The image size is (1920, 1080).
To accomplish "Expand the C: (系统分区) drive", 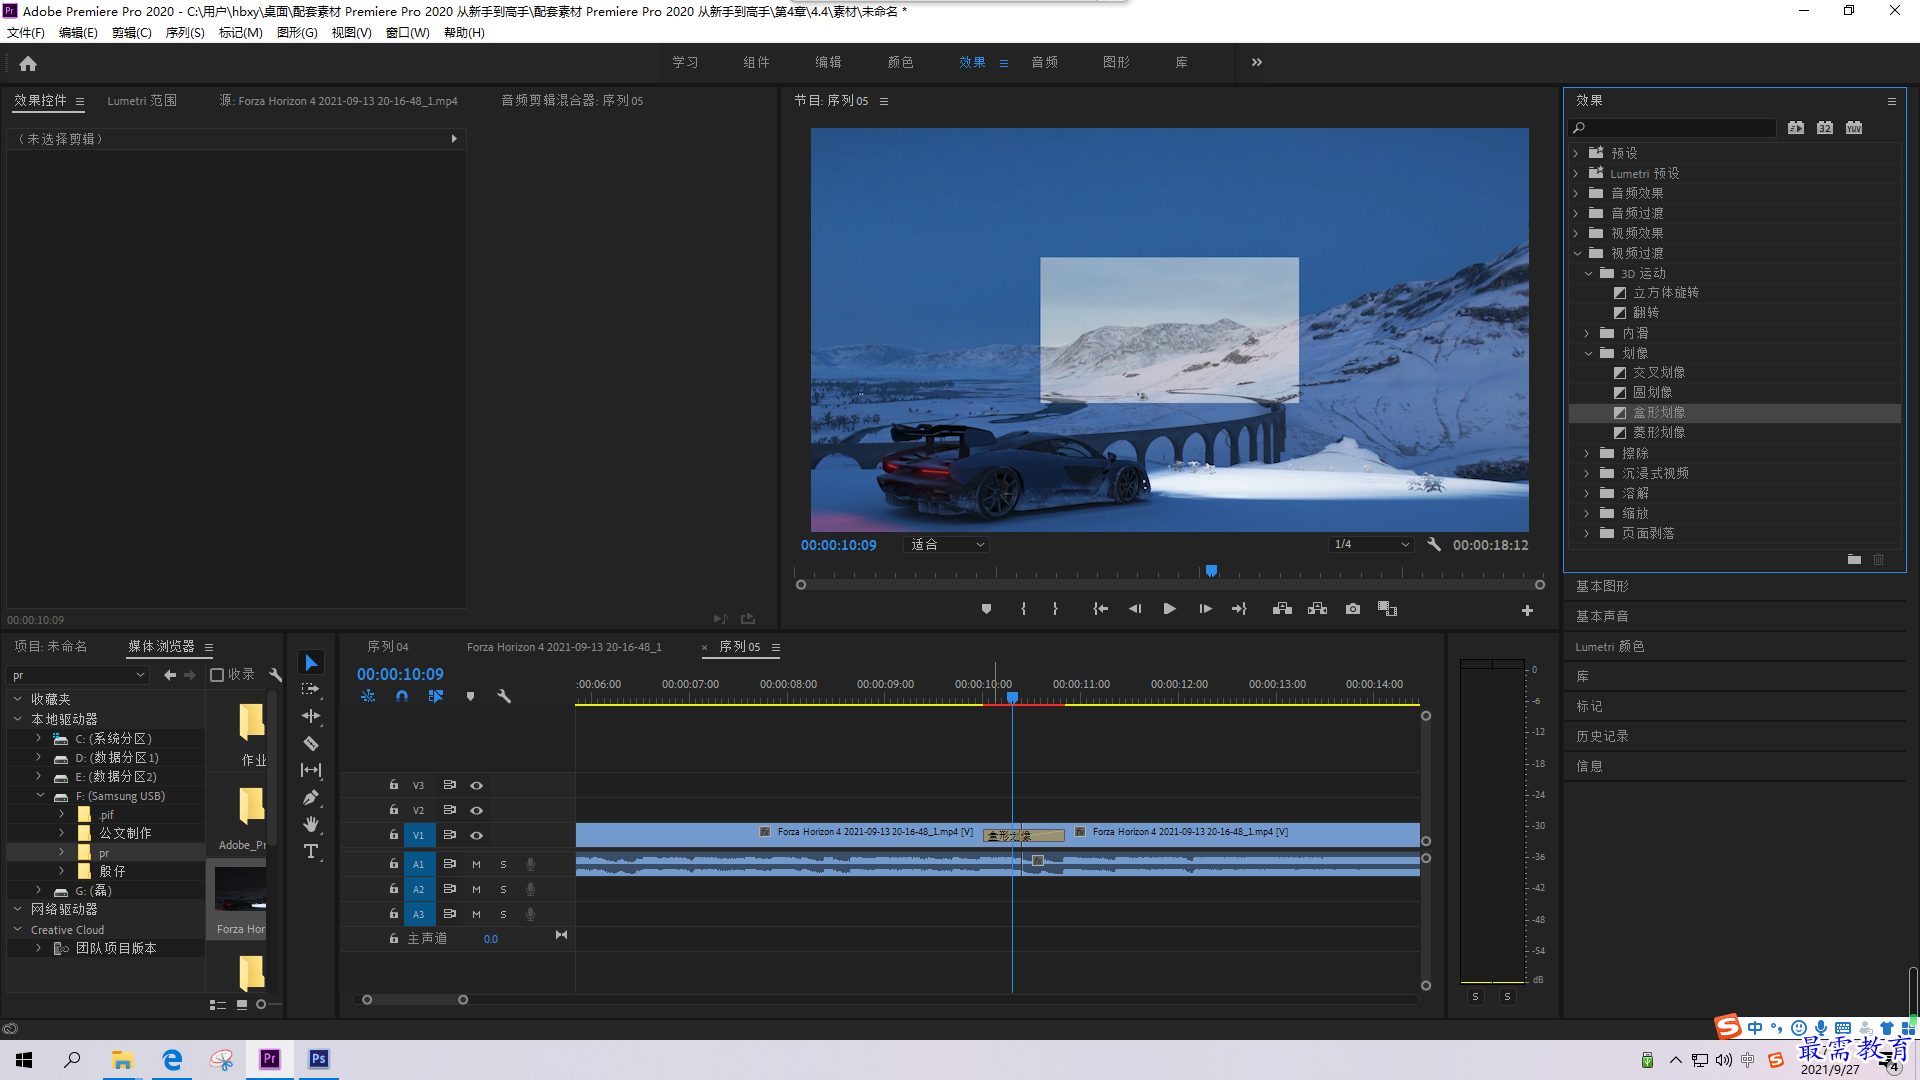I will click(x=39, y=738).
